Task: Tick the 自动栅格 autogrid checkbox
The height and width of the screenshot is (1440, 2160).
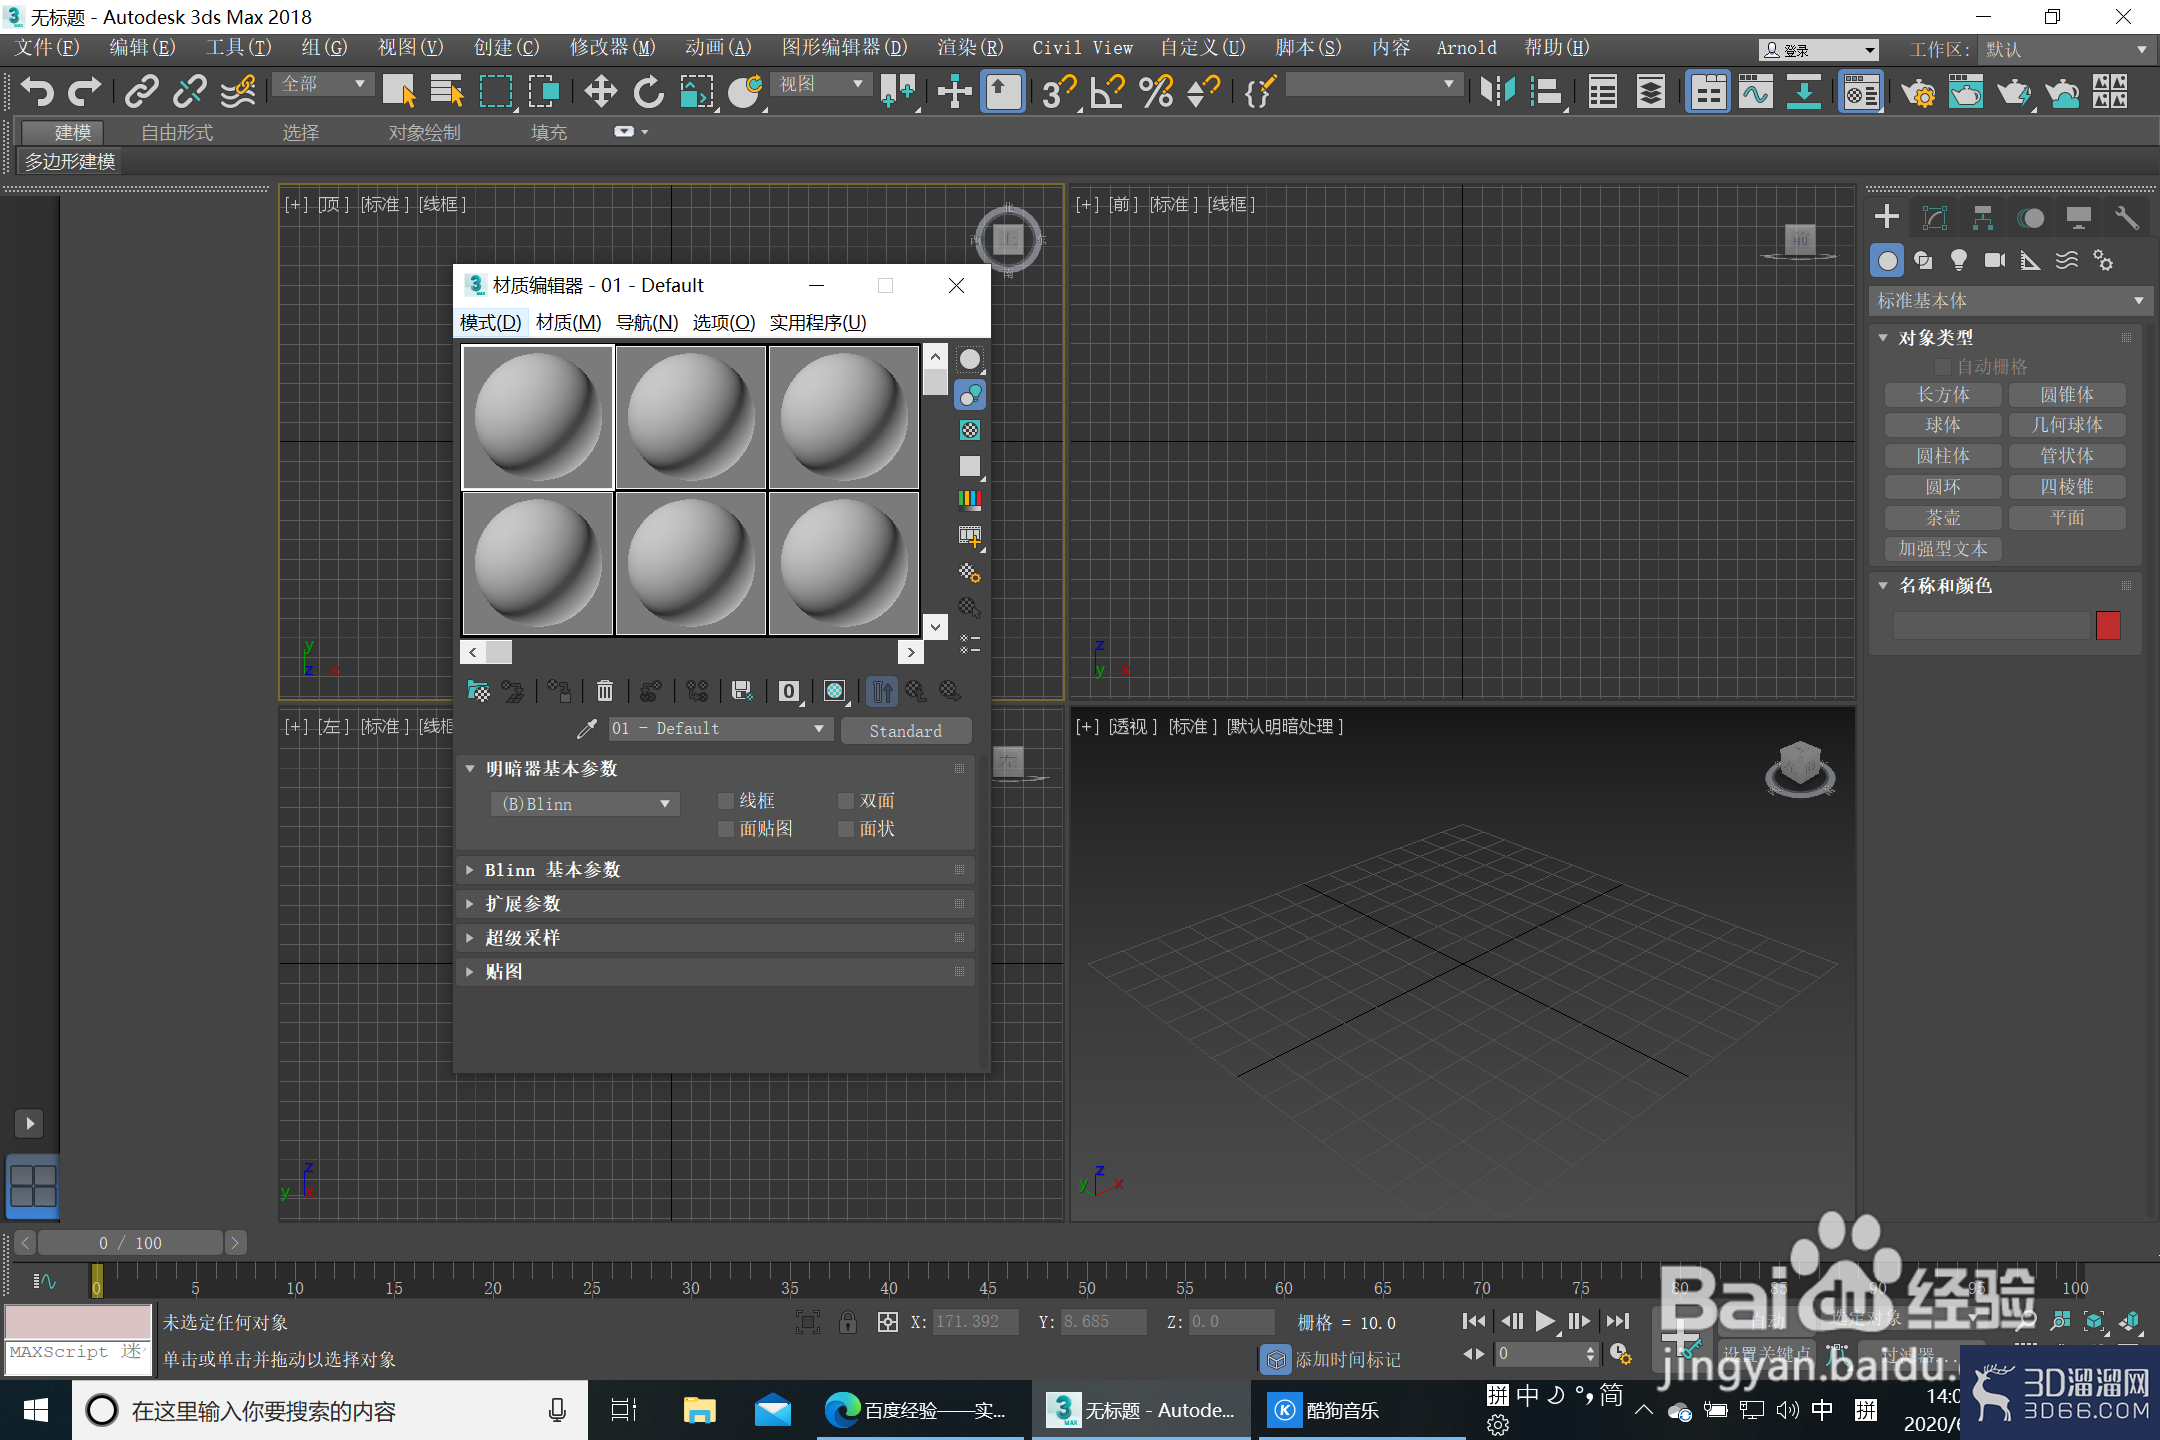Action: [x=1943, y=367]
